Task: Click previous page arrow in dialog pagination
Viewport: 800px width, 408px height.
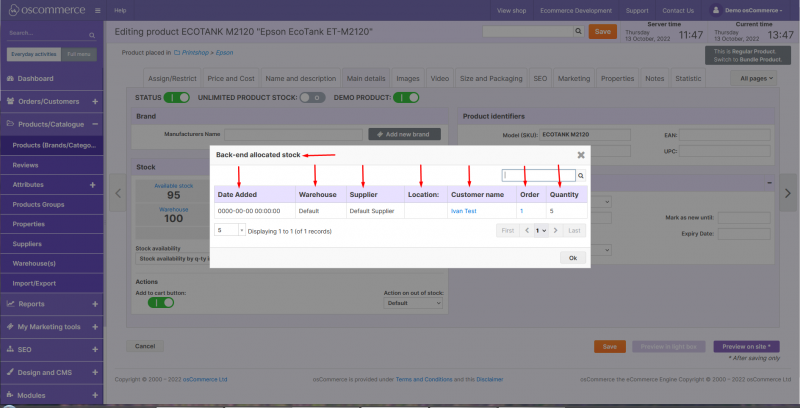Action: 529,230
